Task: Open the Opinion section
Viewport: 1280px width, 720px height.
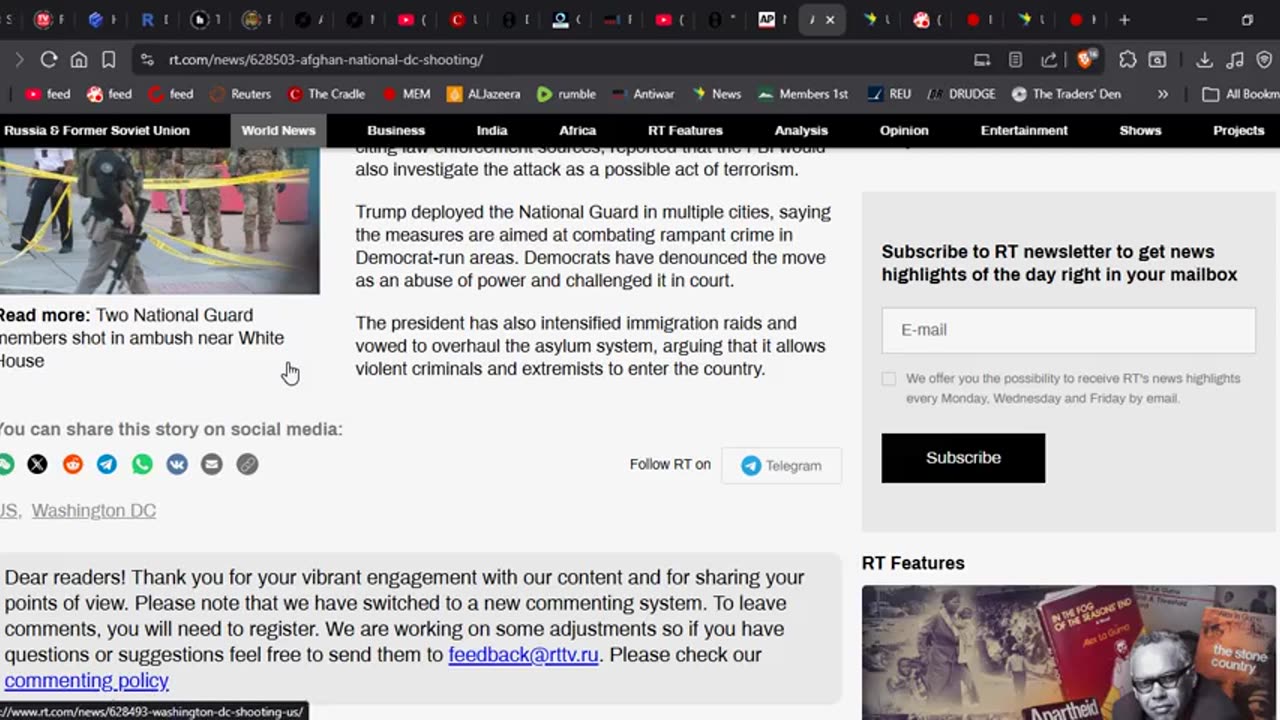Action: 904,130
